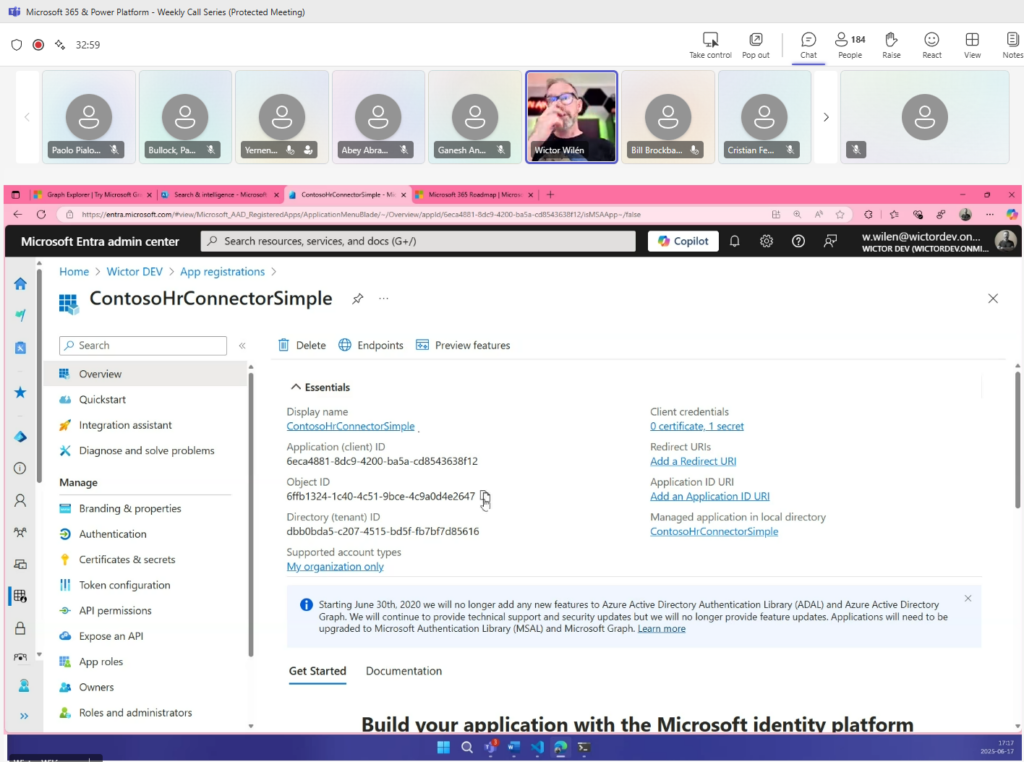The image size is (1024, 762).
Task: Click the red recording indicator icon
Action: point(39,45)
